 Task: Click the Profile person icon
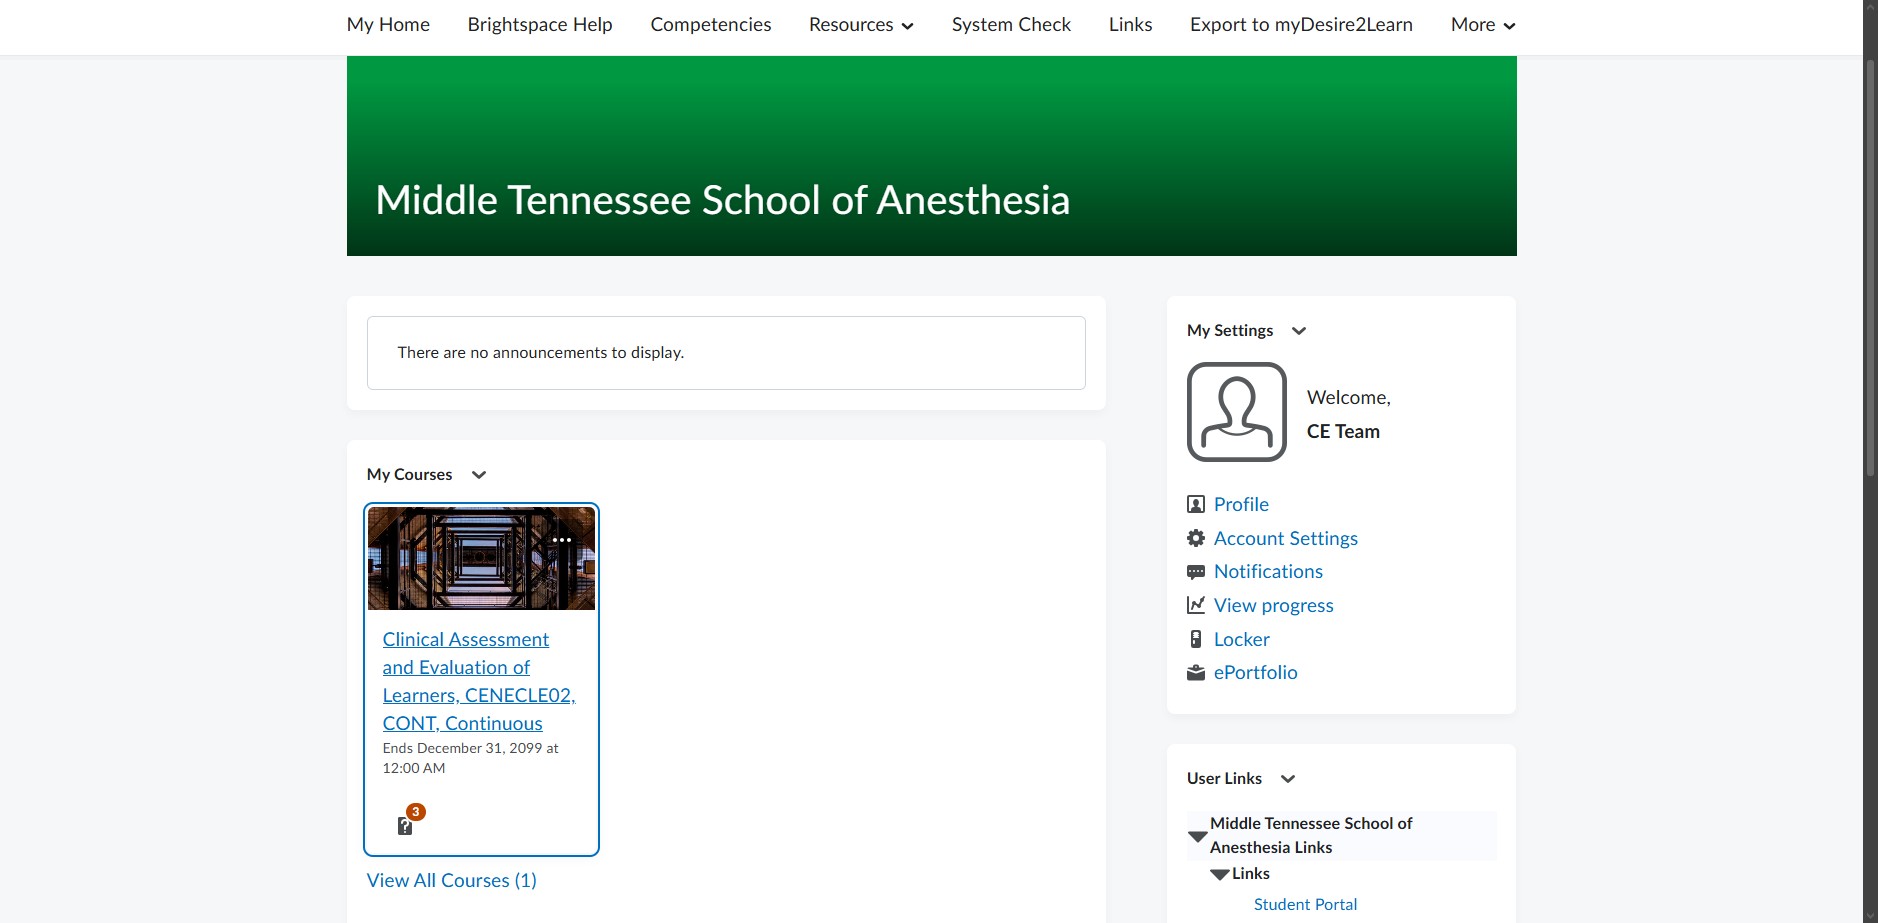[x=1196, y=504]
